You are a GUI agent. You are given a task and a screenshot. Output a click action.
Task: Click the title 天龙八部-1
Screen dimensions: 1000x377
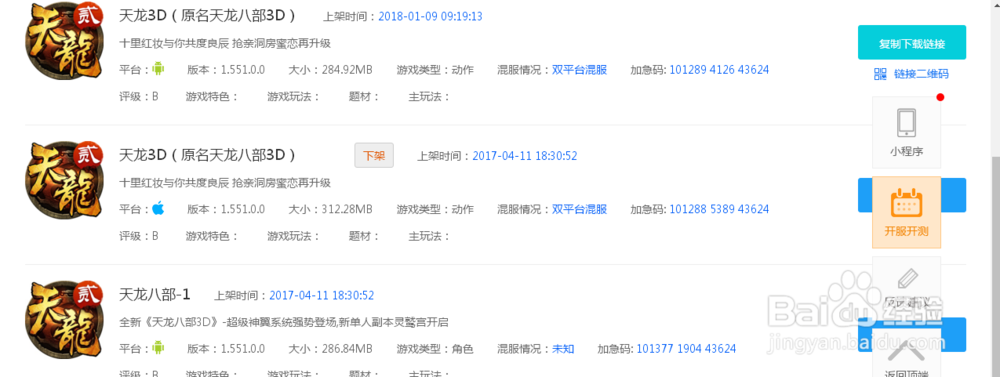pyautogui.click(x=154, y=294)
